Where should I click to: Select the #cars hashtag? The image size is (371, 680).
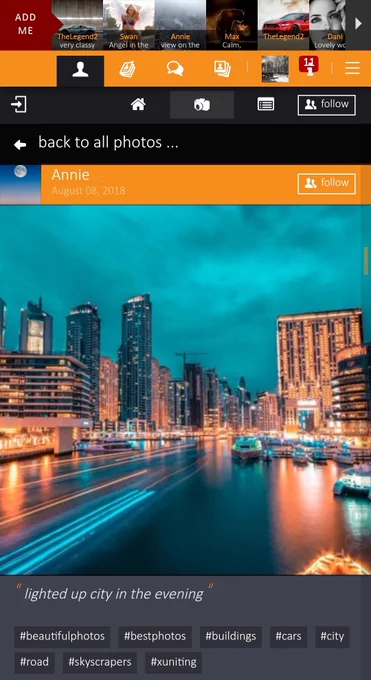tap(288, 637)
